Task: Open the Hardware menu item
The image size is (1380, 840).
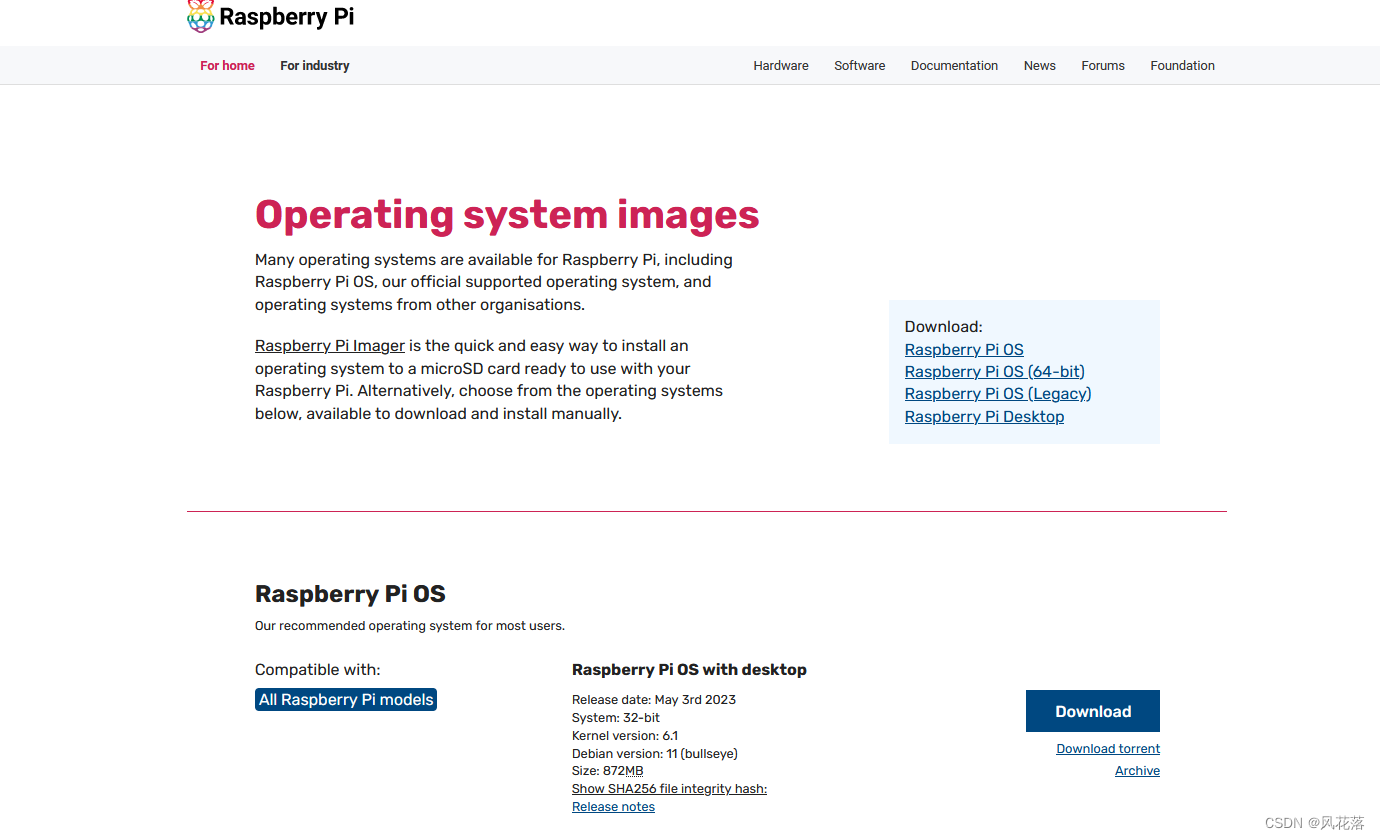Action: click(781, 66)
